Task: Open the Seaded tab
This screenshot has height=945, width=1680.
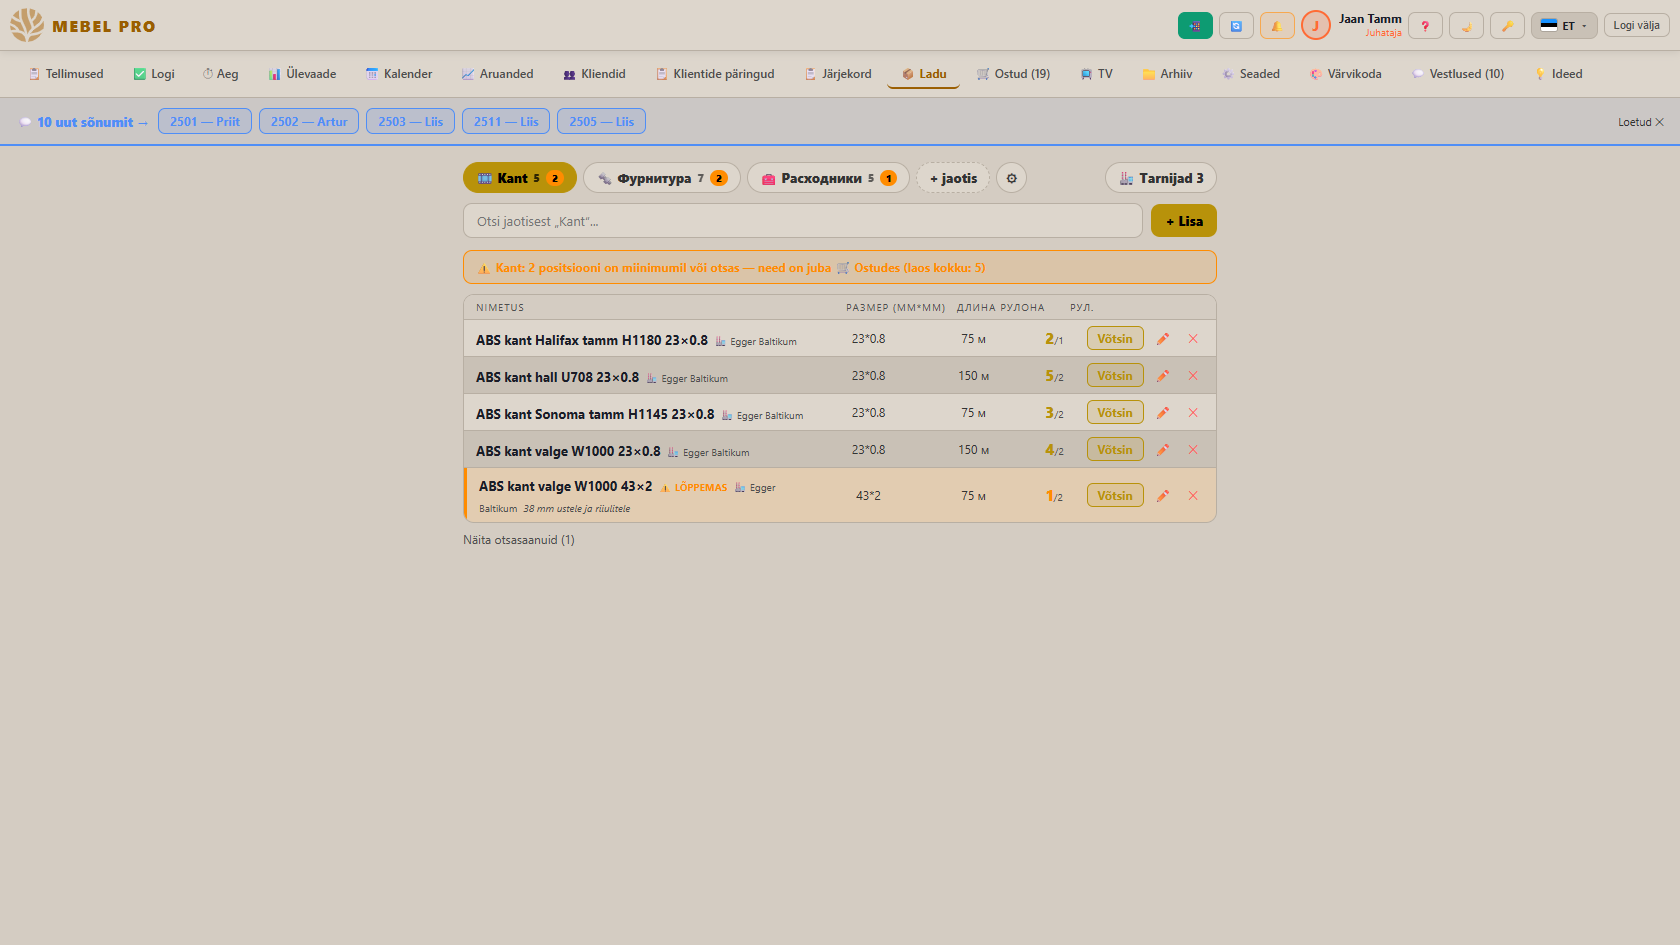Action: tap(1250, 74)
